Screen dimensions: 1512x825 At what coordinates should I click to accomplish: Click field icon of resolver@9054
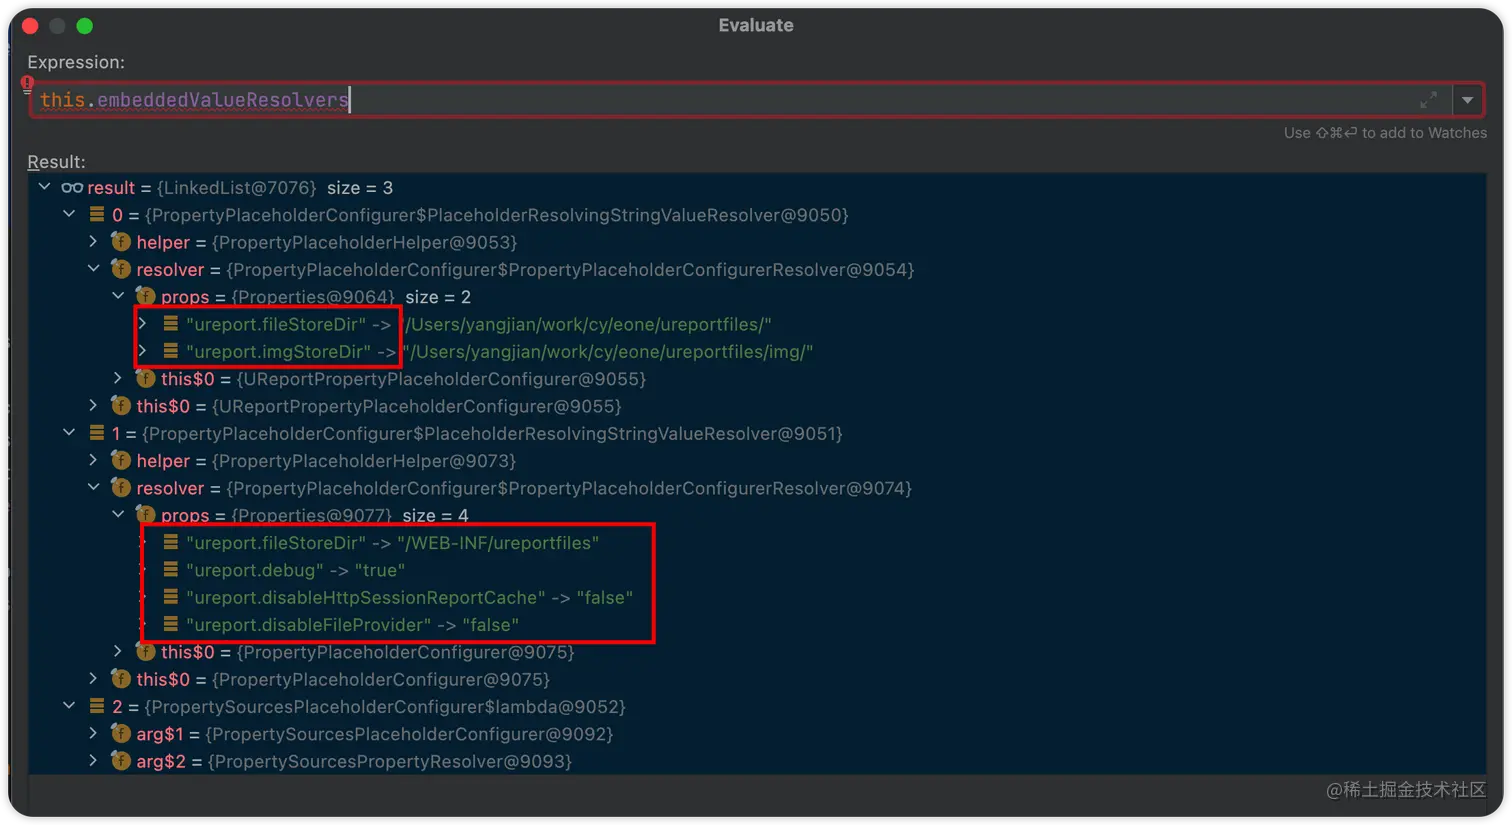point(121,269)
